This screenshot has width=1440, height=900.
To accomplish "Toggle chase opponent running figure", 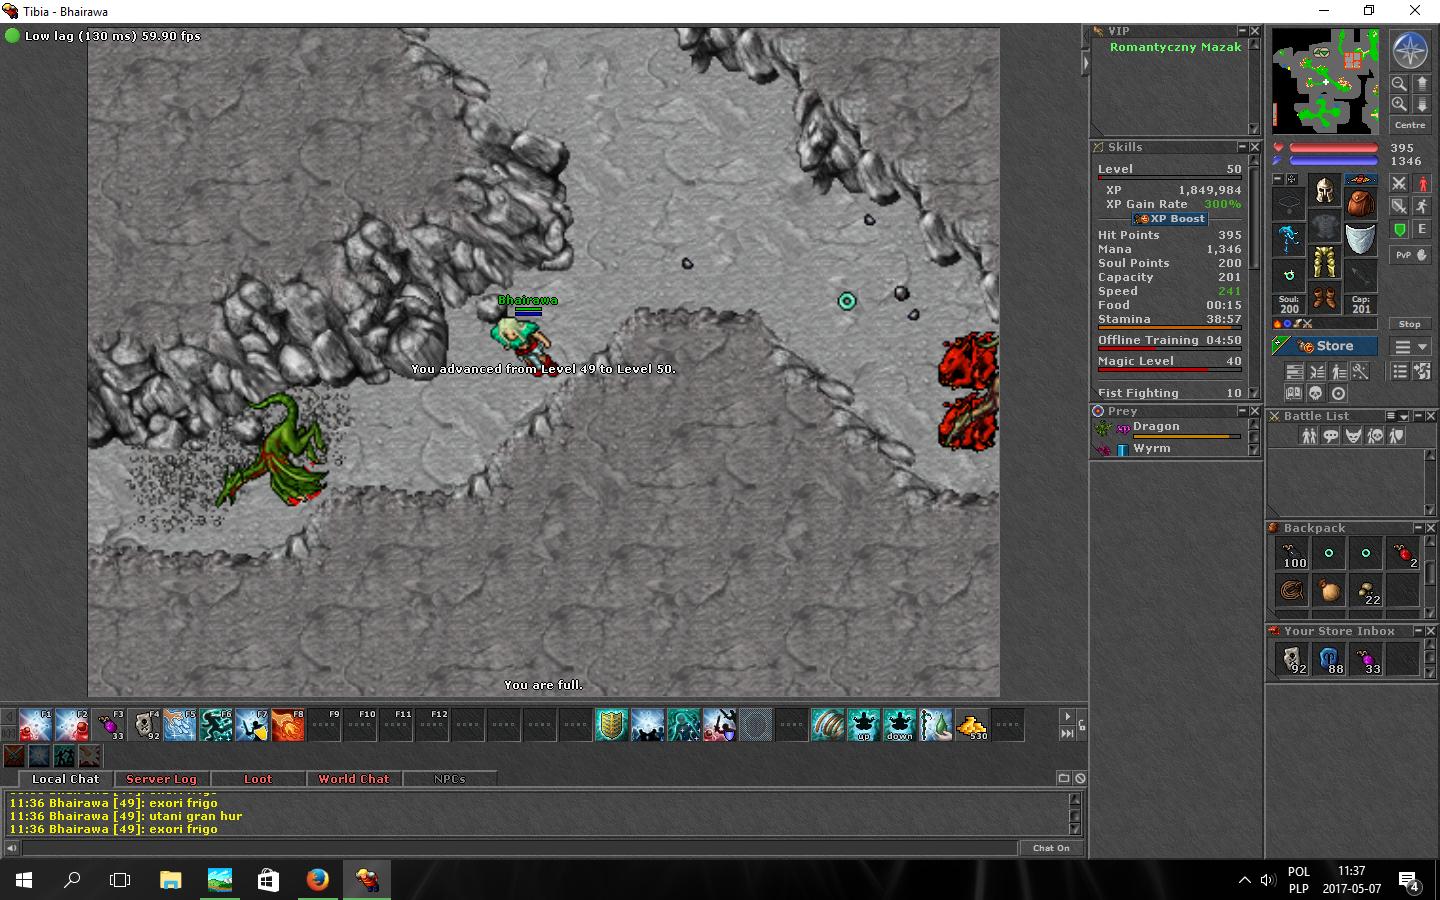I will [x=1422, y=206].
